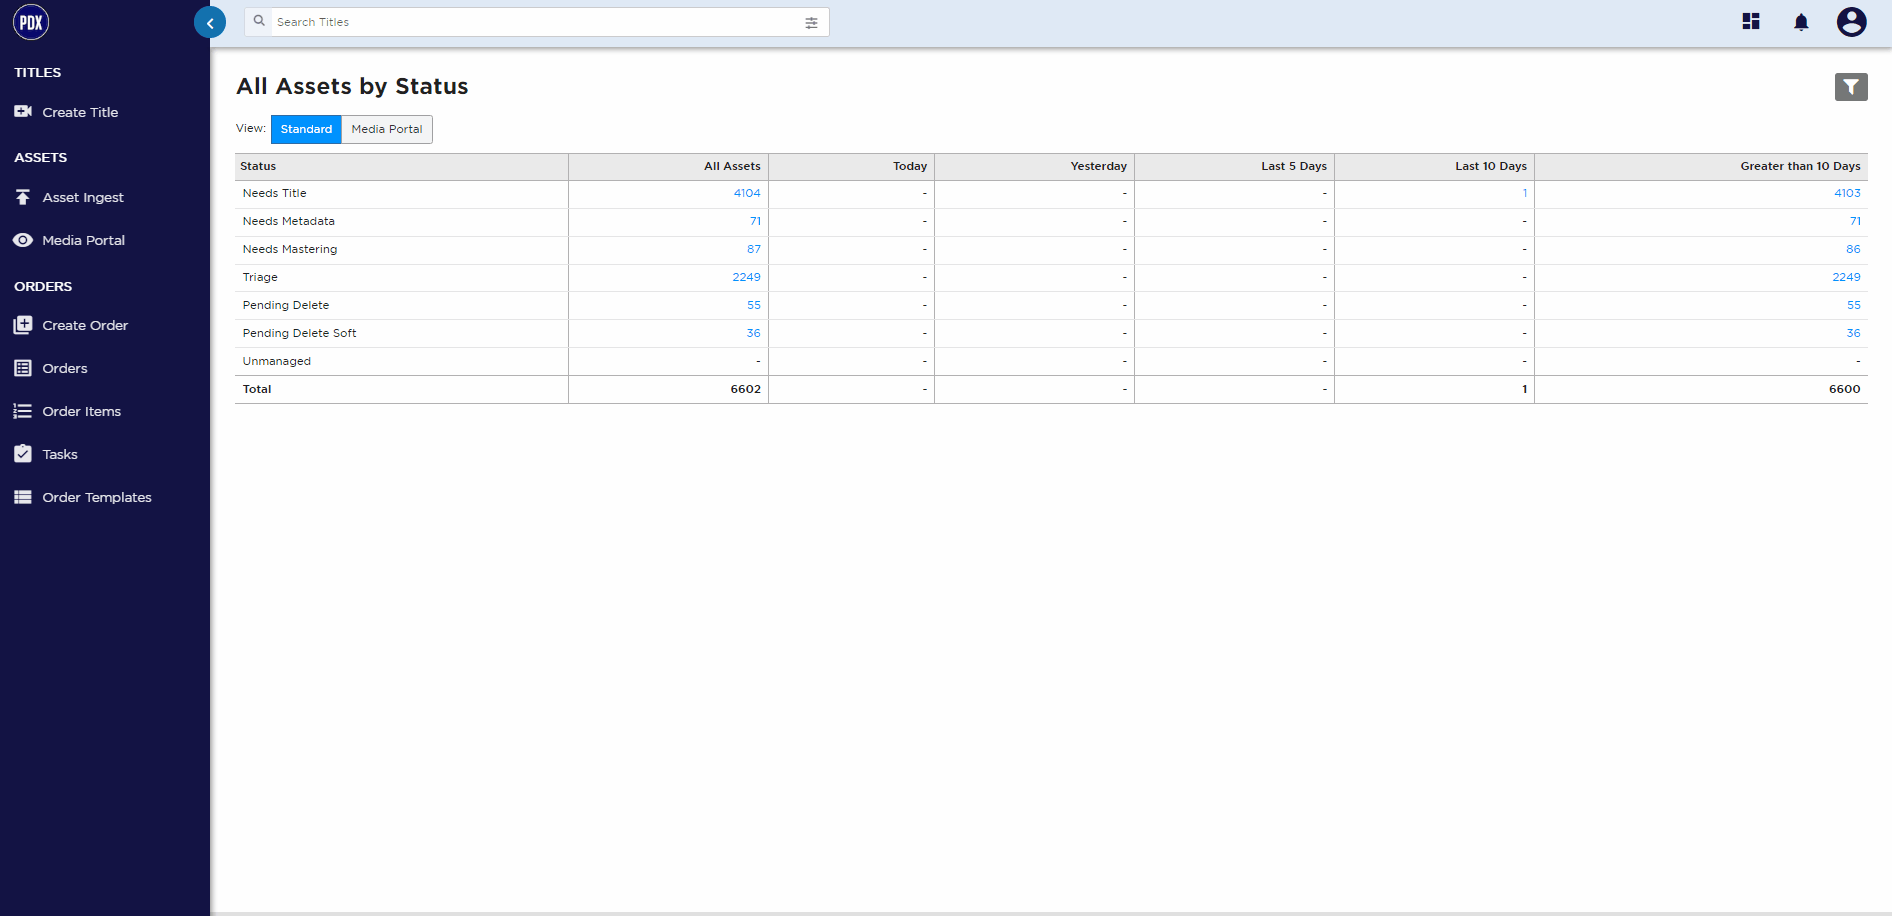Image resolution: width=1892 pixels, height=916 pixels.
Task: Open Needs Mastering Greater than 10 Days 86
Action: point(1854,249)
